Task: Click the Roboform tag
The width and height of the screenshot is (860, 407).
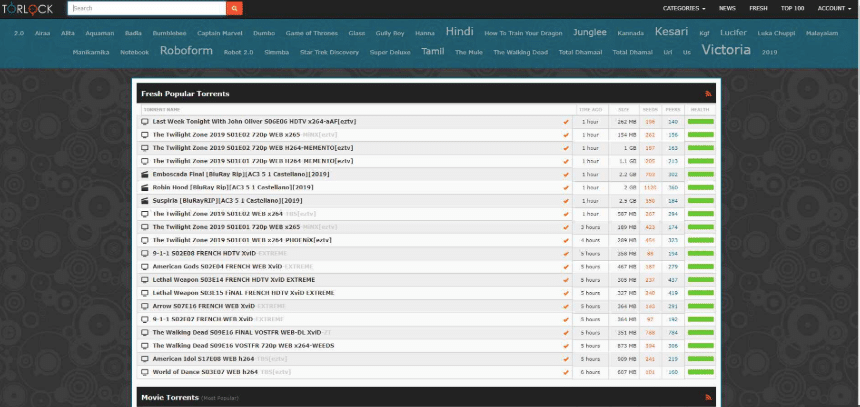Action: tap(186, 50)
